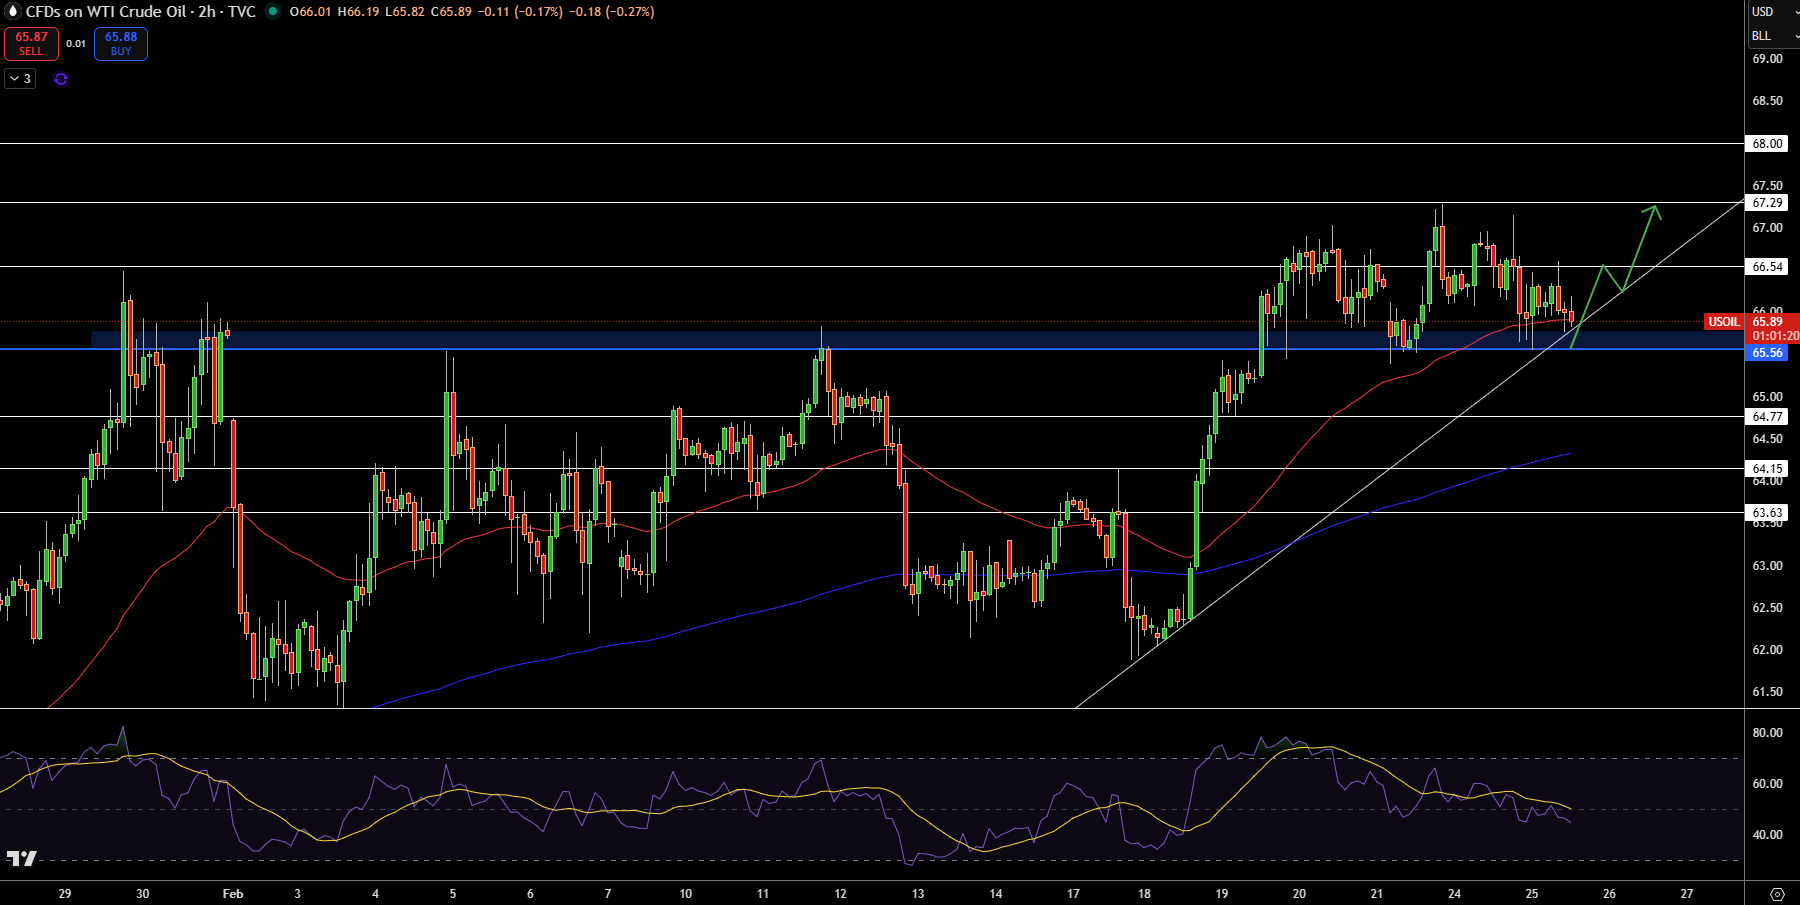Image resolution: width=1800 pixels, height=905 pixels.
Task: Click the blue 65.56 price label
Action: click(x=1767, y=353)
